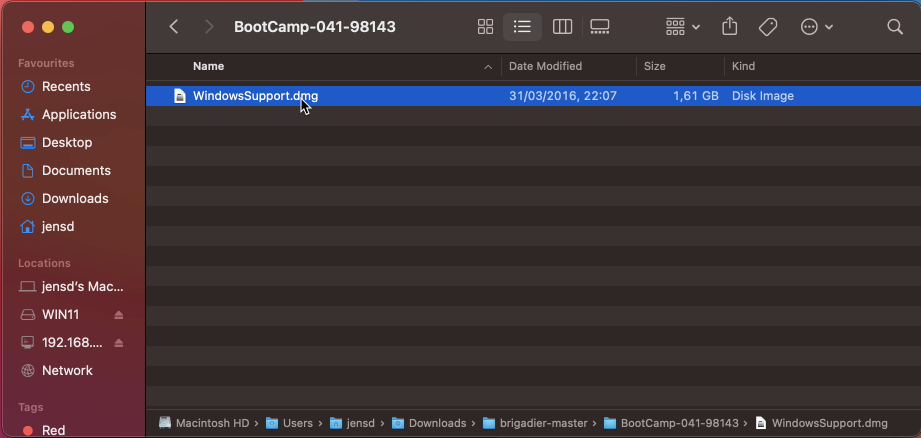Open the Group By dropdown
The height and width of the screenshot is (438, 921).
683,26
